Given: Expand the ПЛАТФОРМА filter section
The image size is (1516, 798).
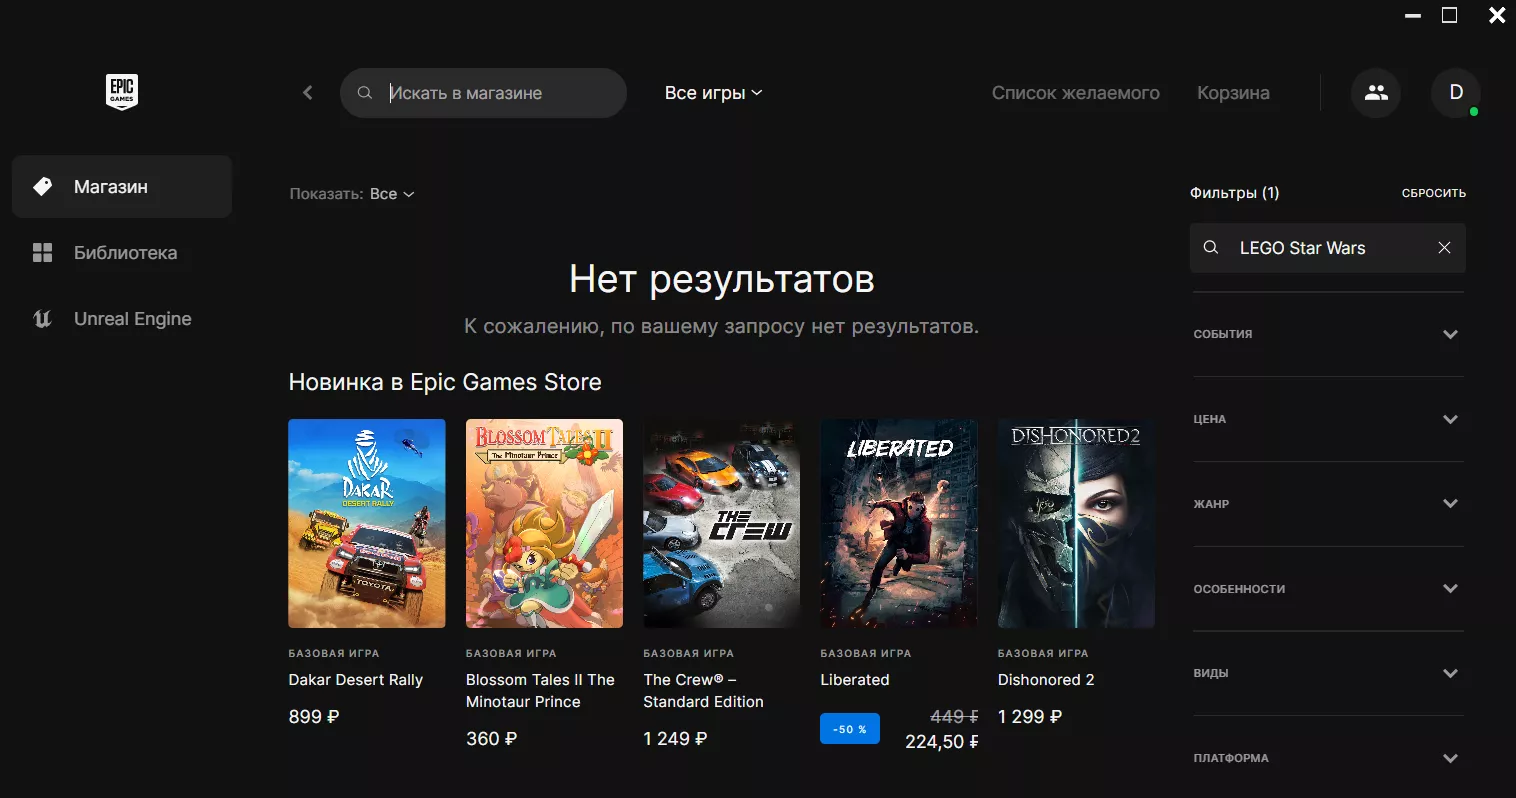Looking at the screenshot, I should click(1328, 758).
